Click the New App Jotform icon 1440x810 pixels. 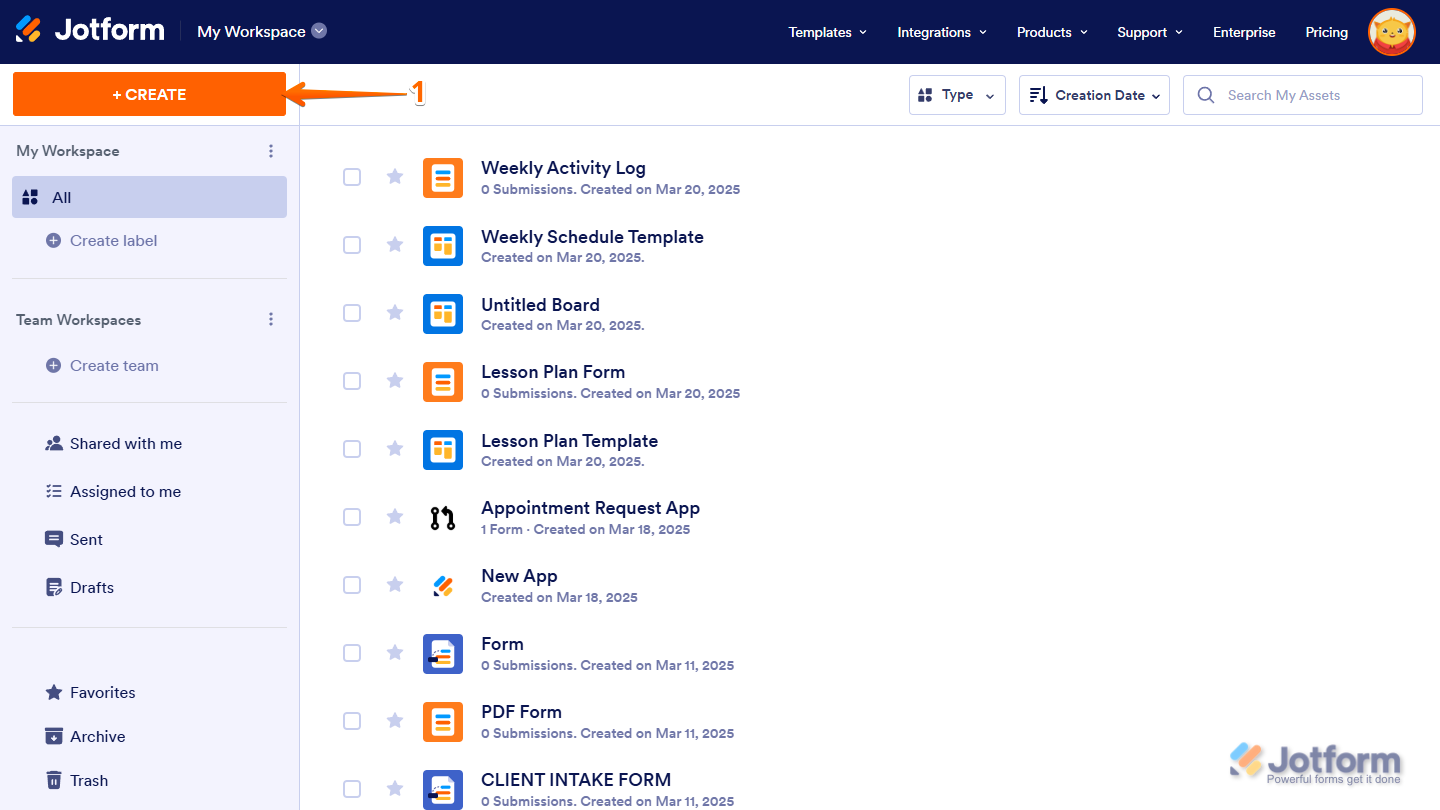(x=443, y=585)
